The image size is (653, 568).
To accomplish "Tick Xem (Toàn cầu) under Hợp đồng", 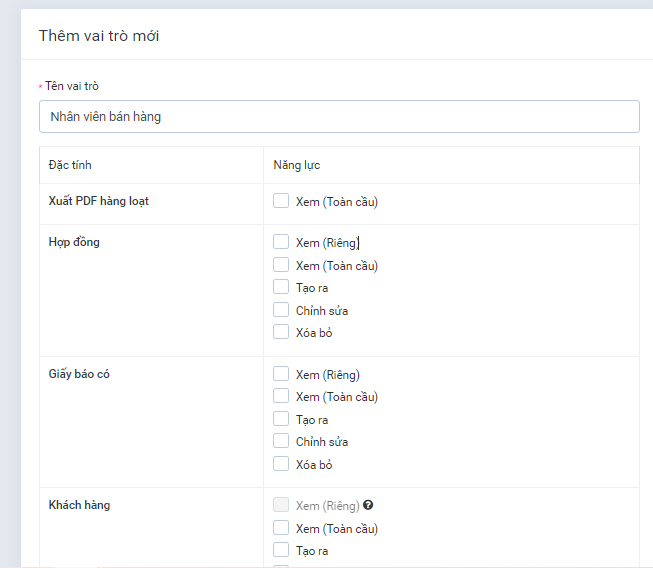I will (x=281, y=265).
